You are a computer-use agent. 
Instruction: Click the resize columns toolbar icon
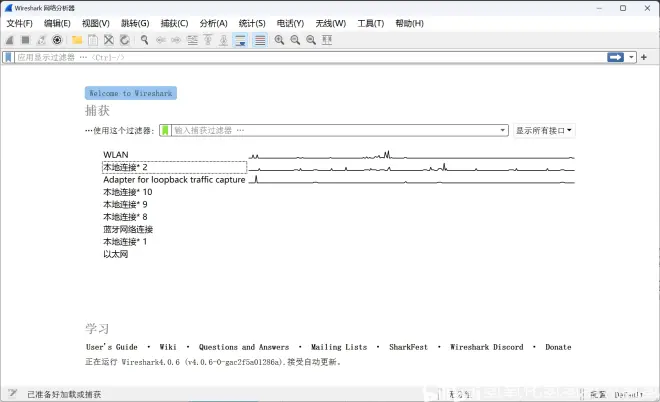[327, 40]
